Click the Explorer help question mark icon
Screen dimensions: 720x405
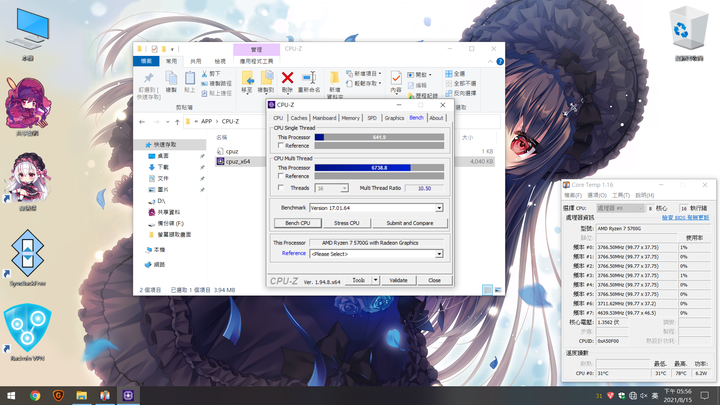coord(500,61)
